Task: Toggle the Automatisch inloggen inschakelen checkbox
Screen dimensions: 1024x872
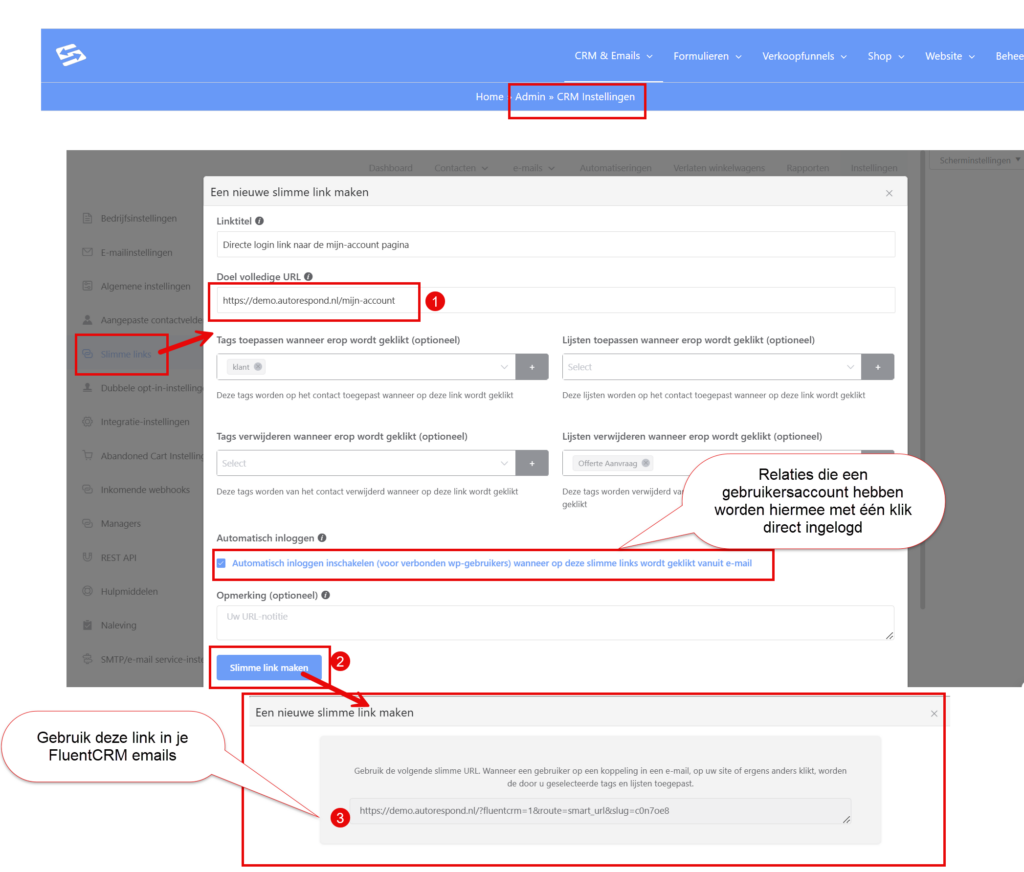Action: point(221,563)
